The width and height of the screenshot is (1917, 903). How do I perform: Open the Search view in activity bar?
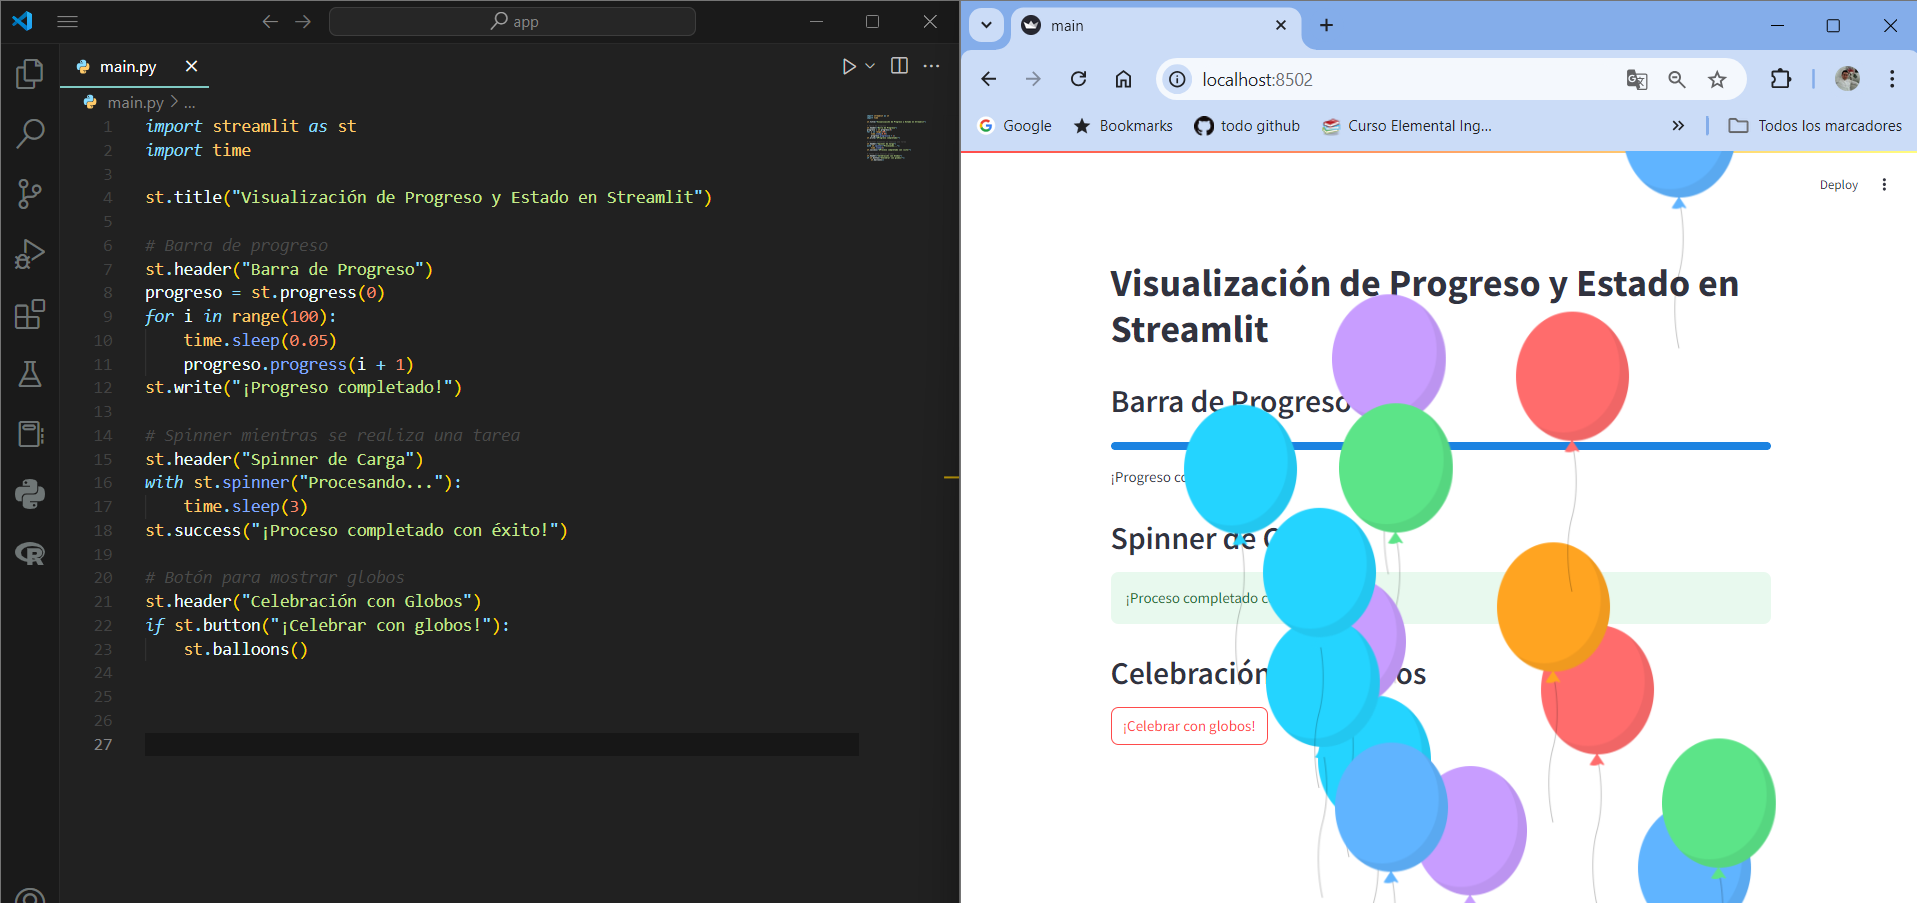pos(30,133)
